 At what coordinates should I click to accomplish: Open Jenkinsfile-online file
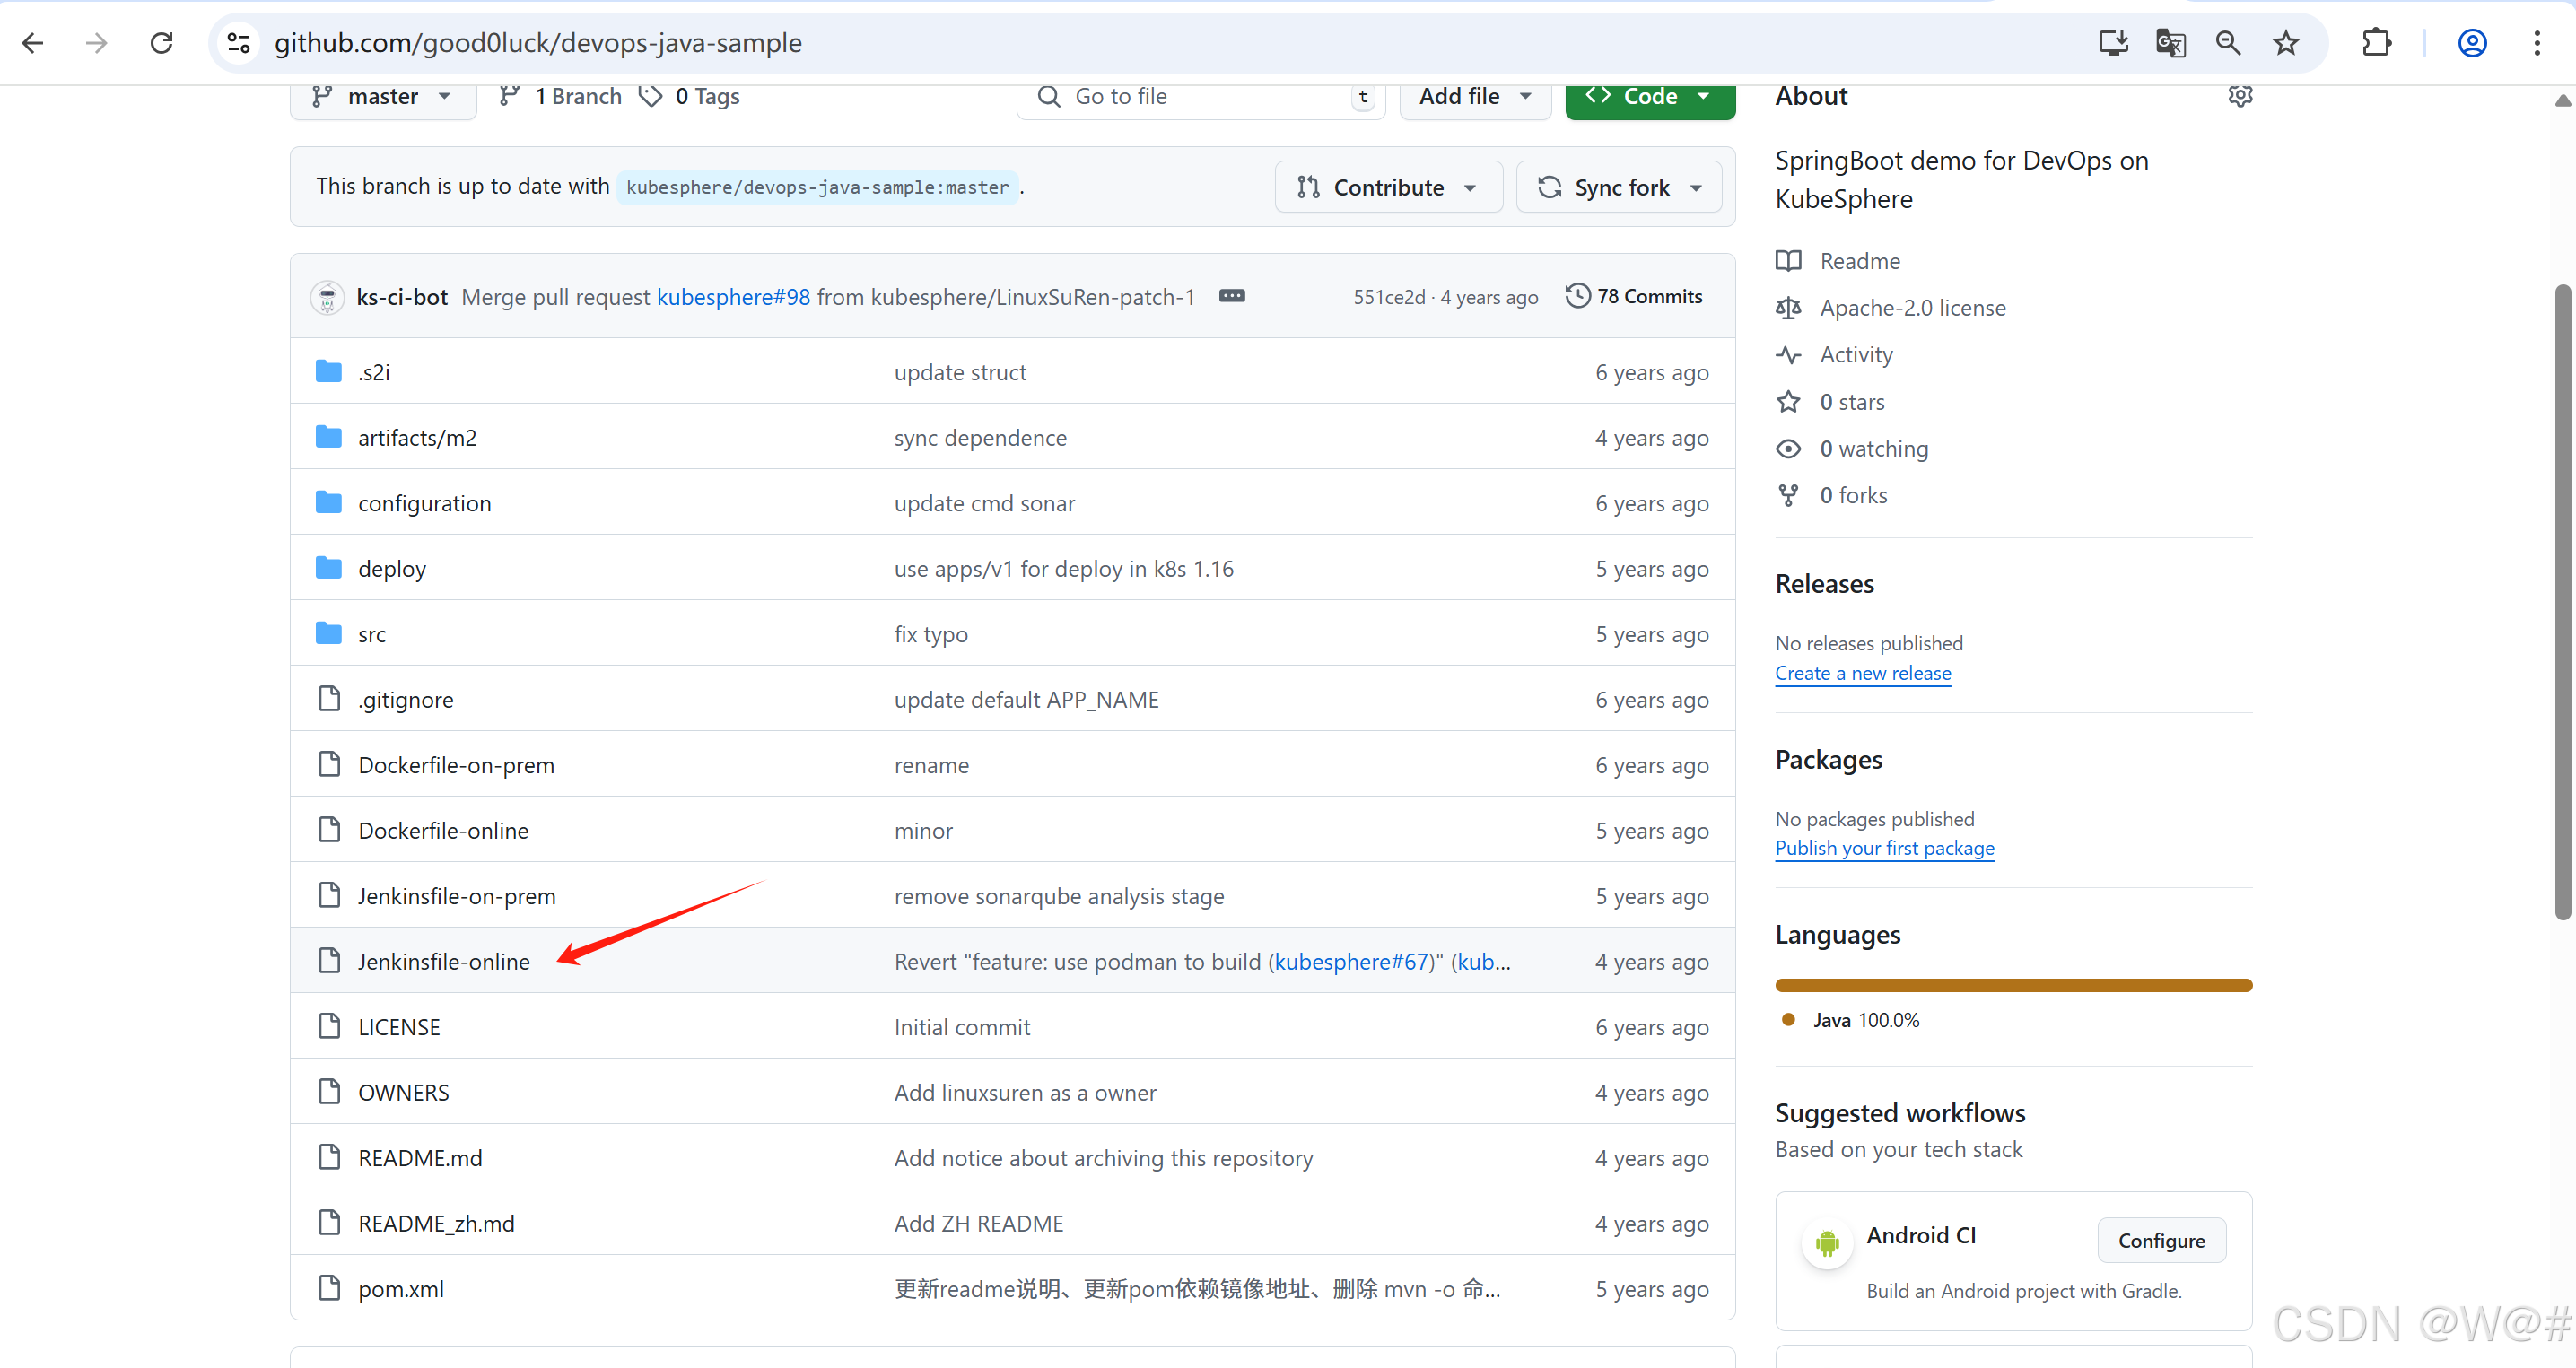pyautogui.click(x=444, y=962)
